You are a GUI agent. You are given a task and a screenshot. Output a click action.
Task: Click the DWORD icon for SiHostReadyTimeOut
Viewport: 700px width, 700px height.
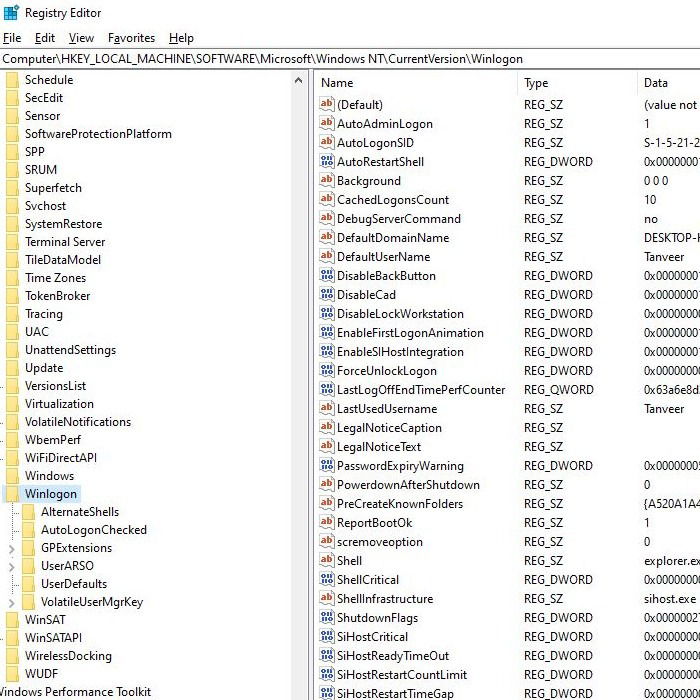[x=327, y=655]
